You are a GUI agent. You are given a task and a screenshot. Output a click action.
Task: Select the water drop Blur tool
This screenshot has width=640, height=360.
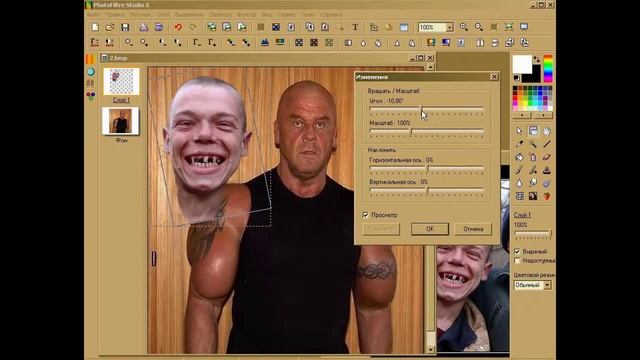(x=519, y=183)
